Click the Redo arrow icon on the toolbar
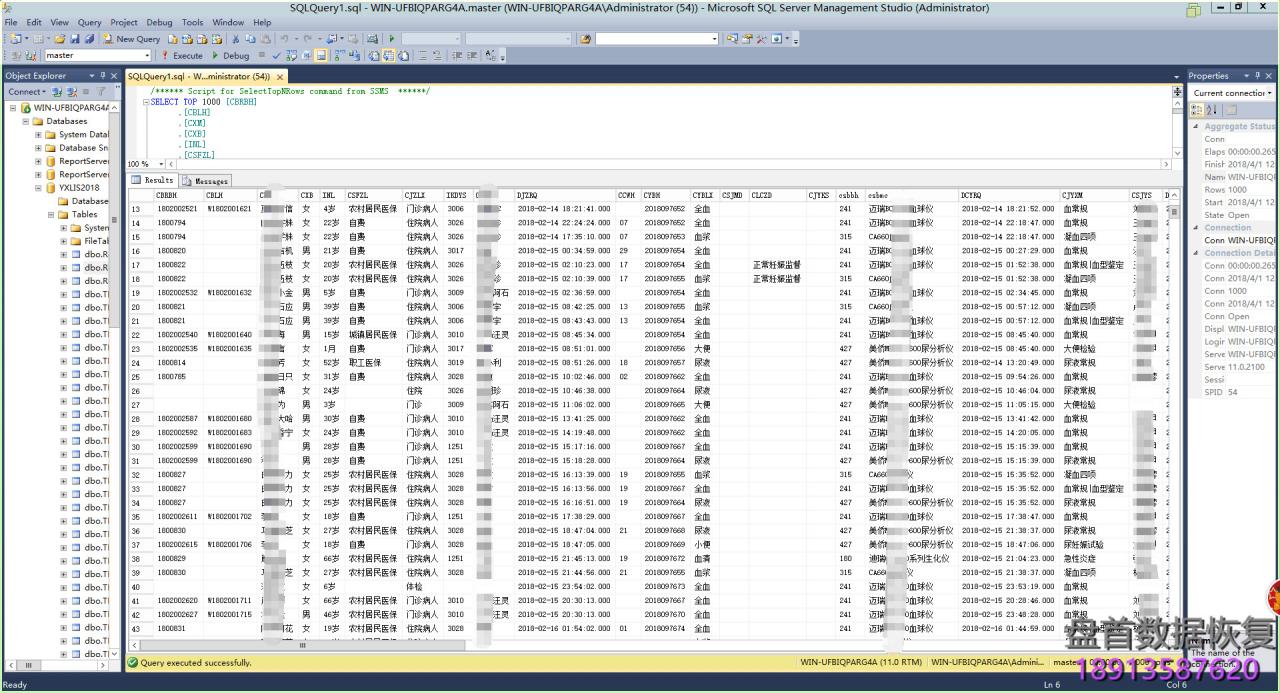The height and width of the screenshot is (693, 1280). pos(308,37)
